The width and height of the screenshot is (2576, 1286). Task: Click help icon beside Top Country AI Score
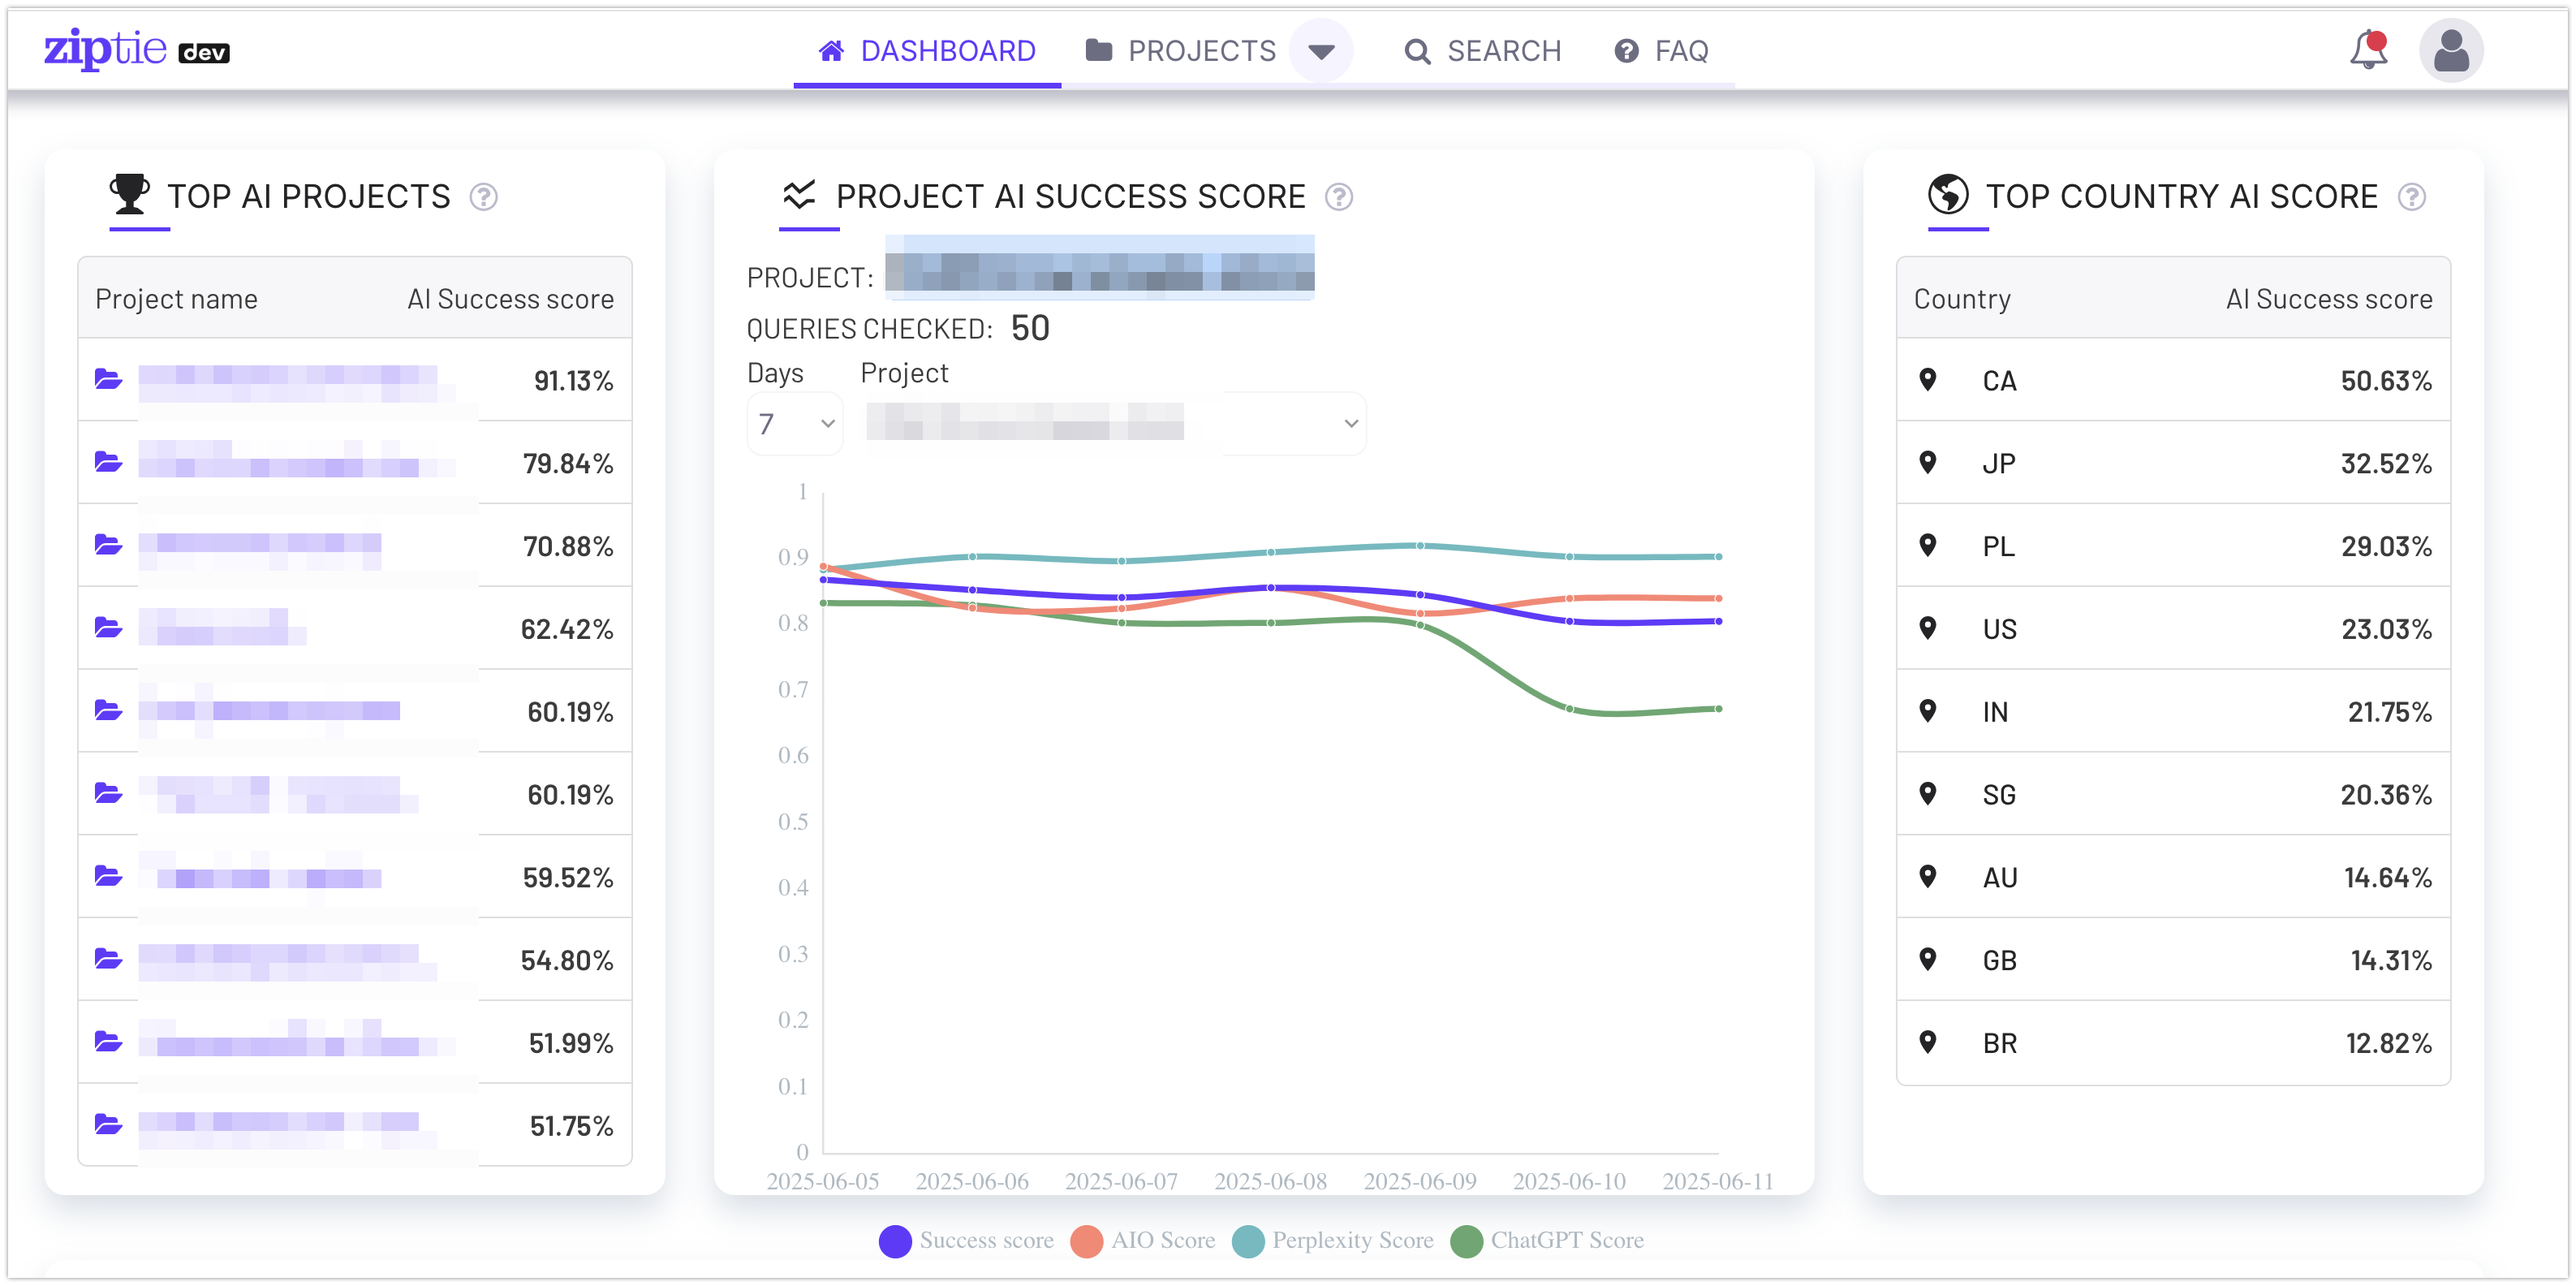tap(2411, 197)
